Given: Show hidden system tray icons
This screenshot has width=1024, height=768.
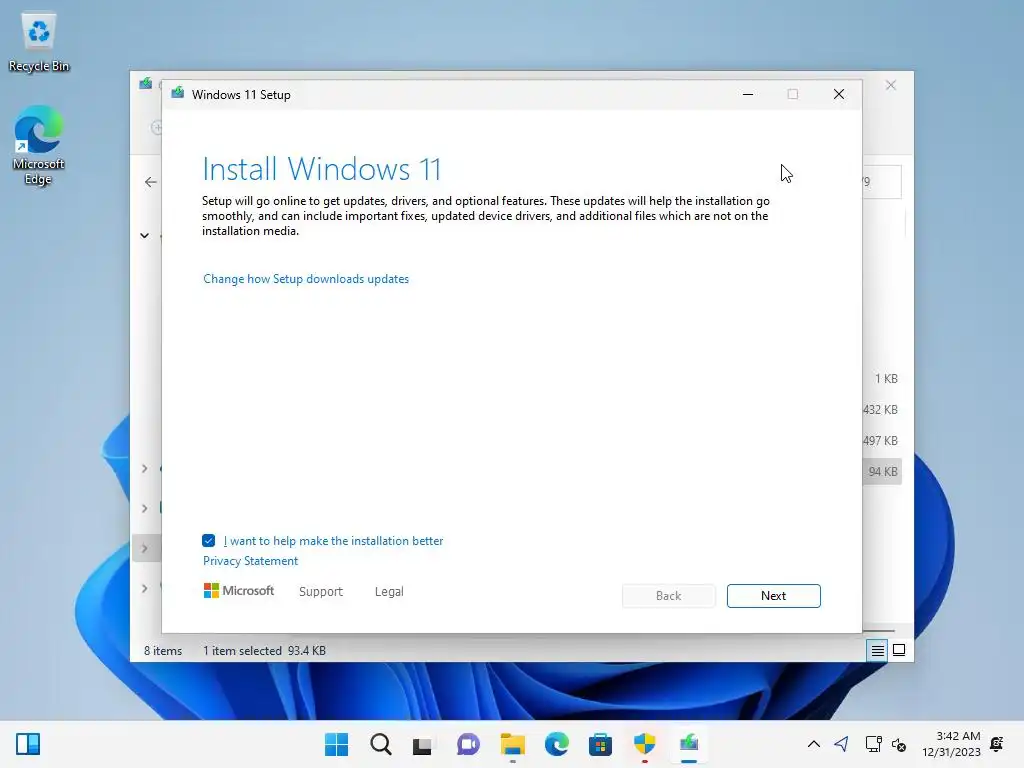Looking at the screenshot, I should point(814,744).
